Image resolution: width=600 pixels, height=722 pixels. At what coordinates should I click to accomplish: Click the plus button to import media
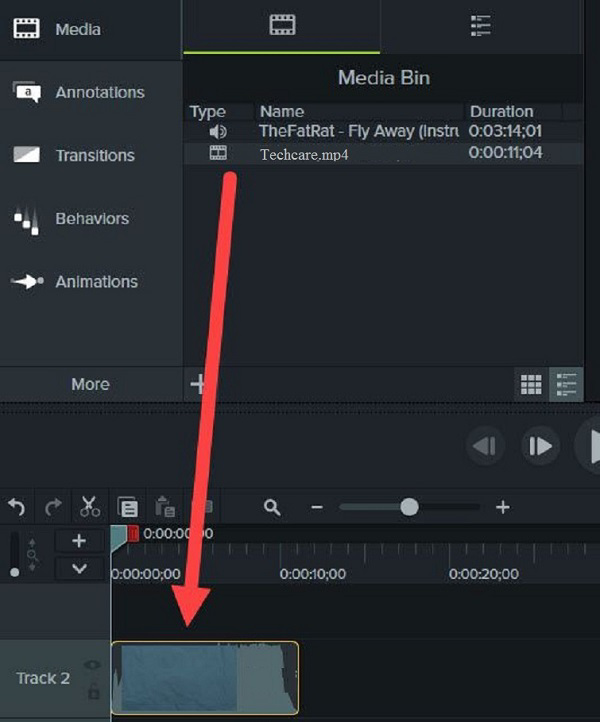click(x=197, y=384)
